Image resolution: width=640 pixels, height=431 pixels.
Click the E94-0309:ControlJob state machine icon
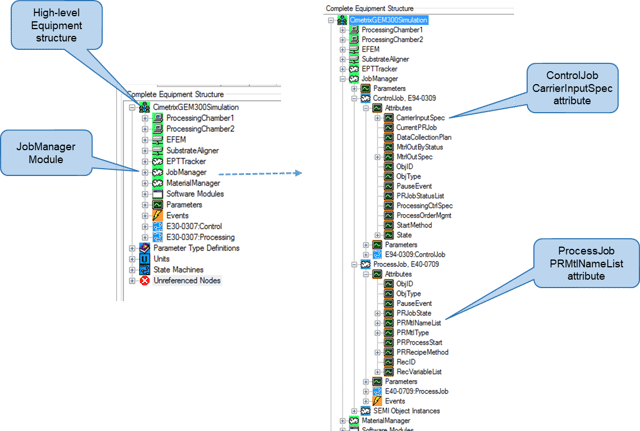point(378,255)
